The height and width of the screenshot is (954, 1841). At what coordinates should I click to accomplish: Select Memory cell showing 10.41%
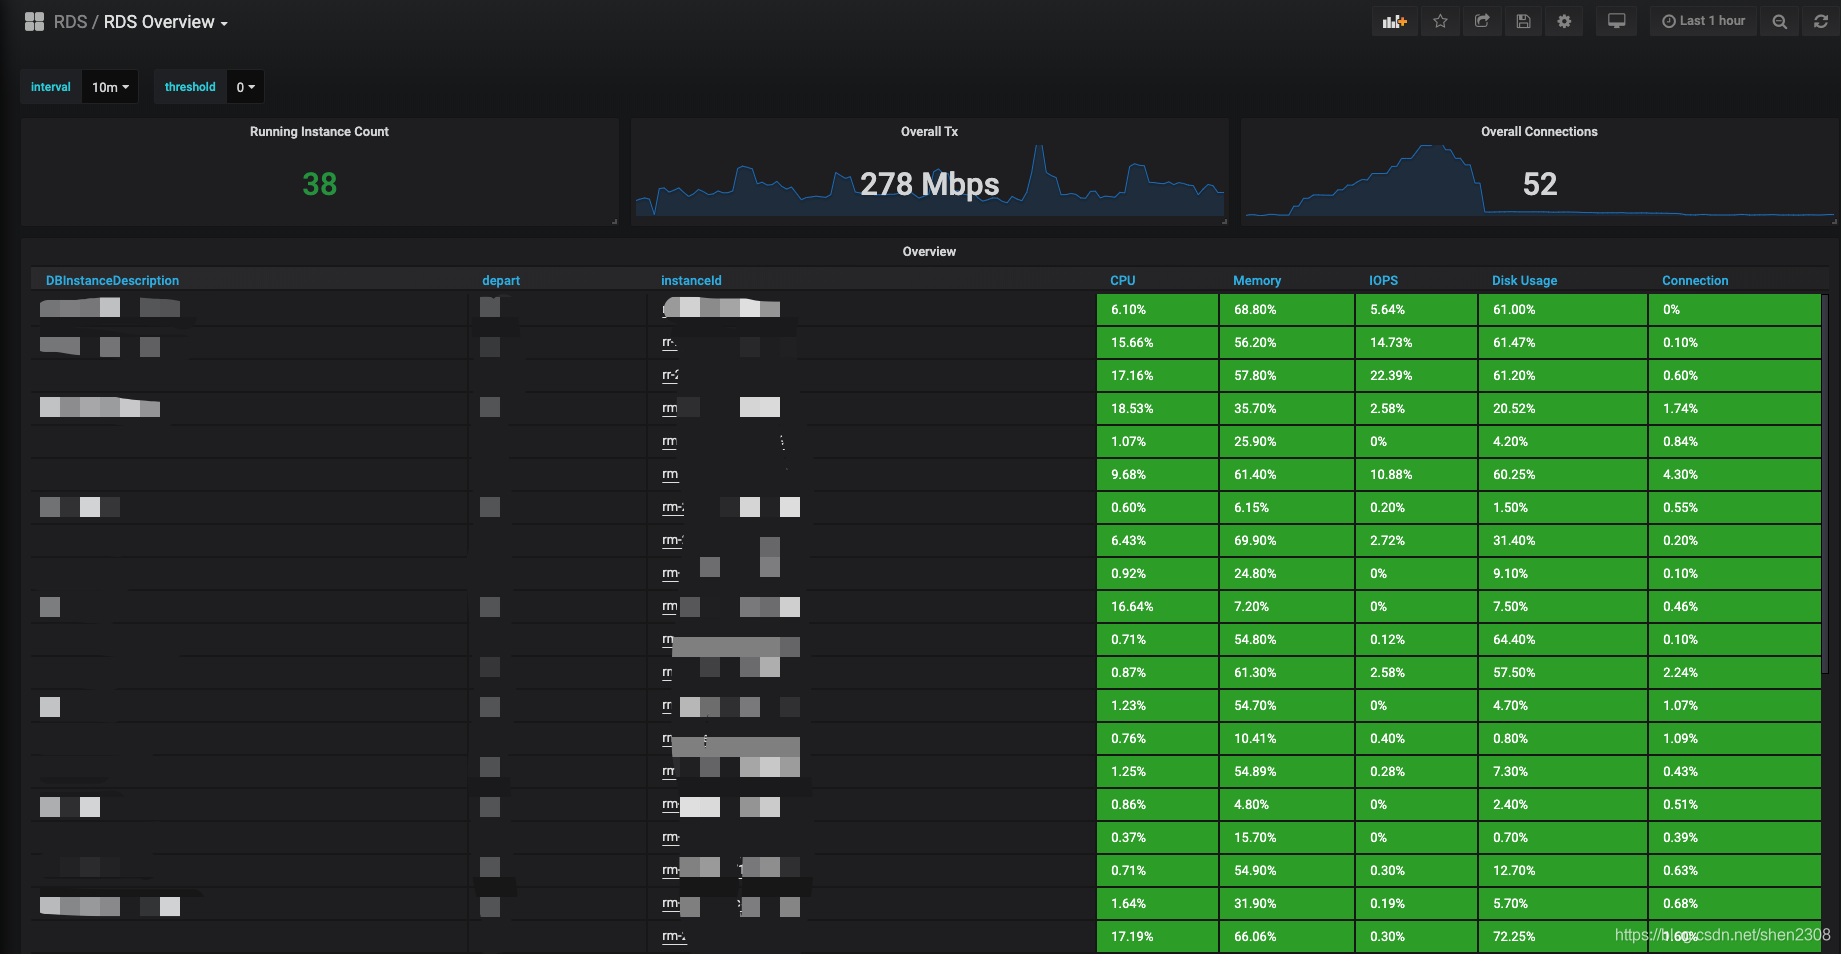click(1286, 739)
